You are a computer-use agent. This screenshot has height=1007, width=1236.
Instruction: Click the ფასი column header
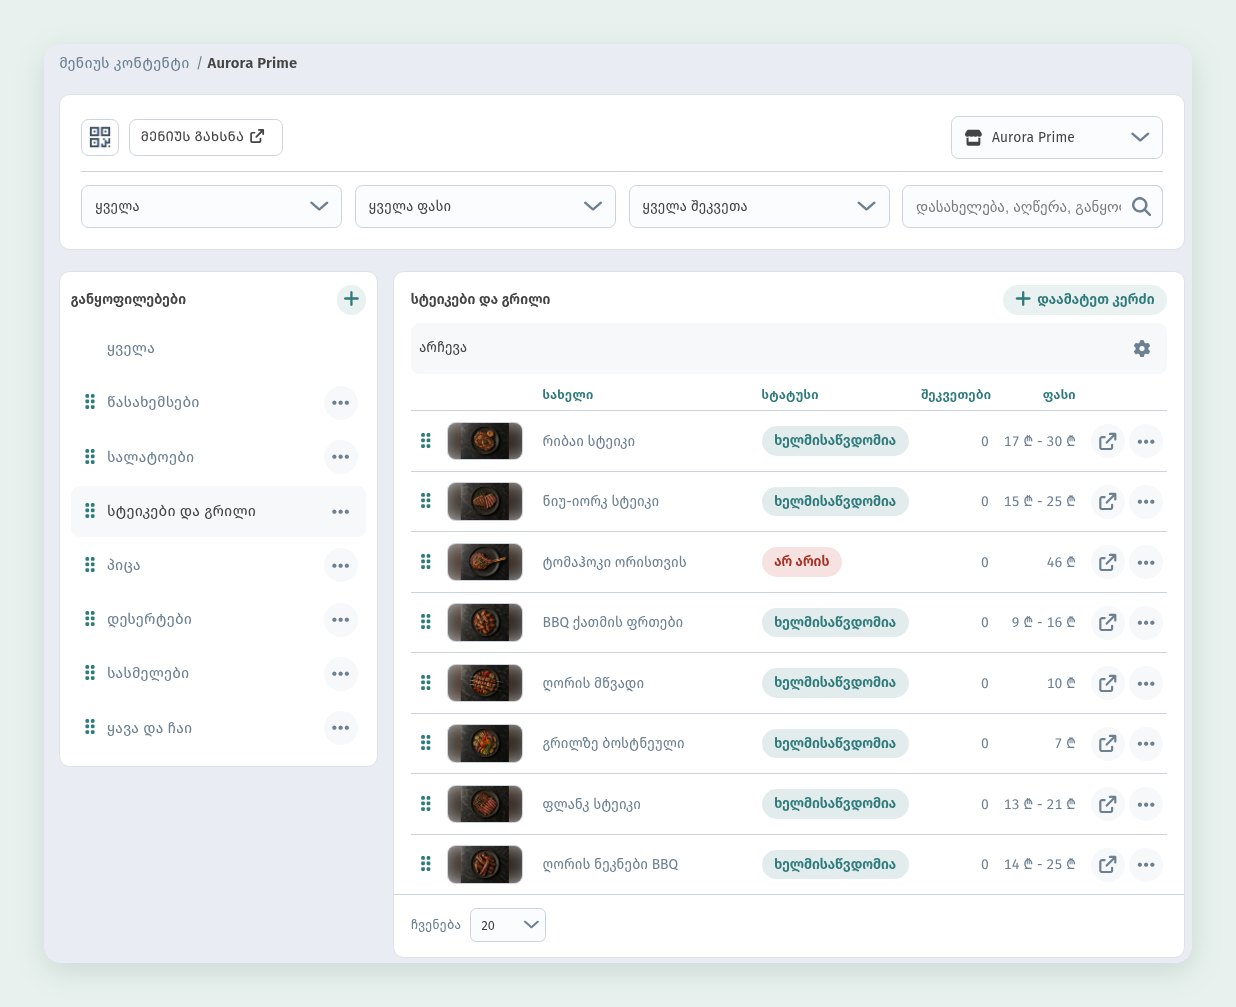pyautogui.click(x=1059, y=395)
